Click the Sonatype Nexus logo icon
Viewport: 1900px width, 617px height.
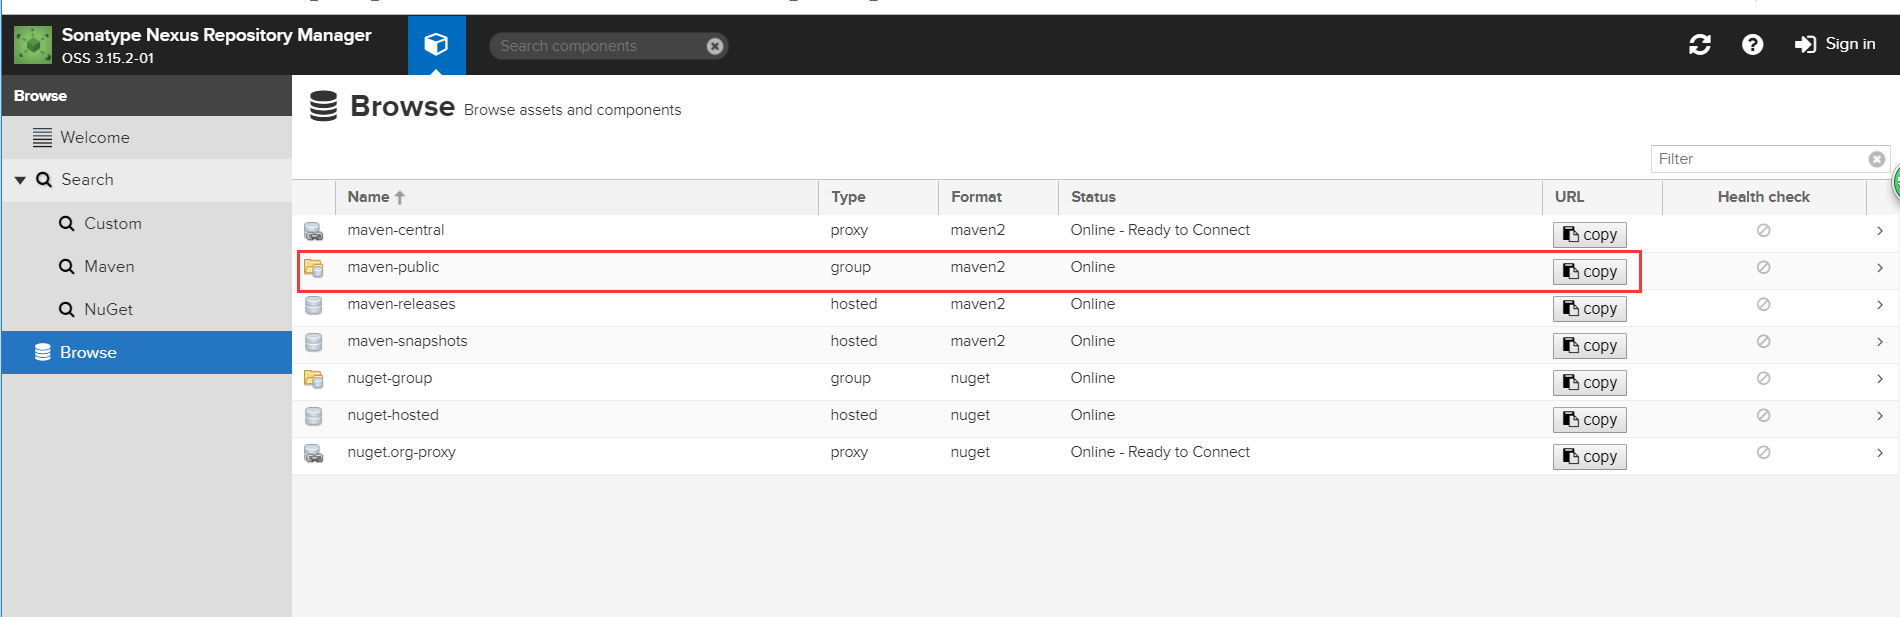(33, 45)
